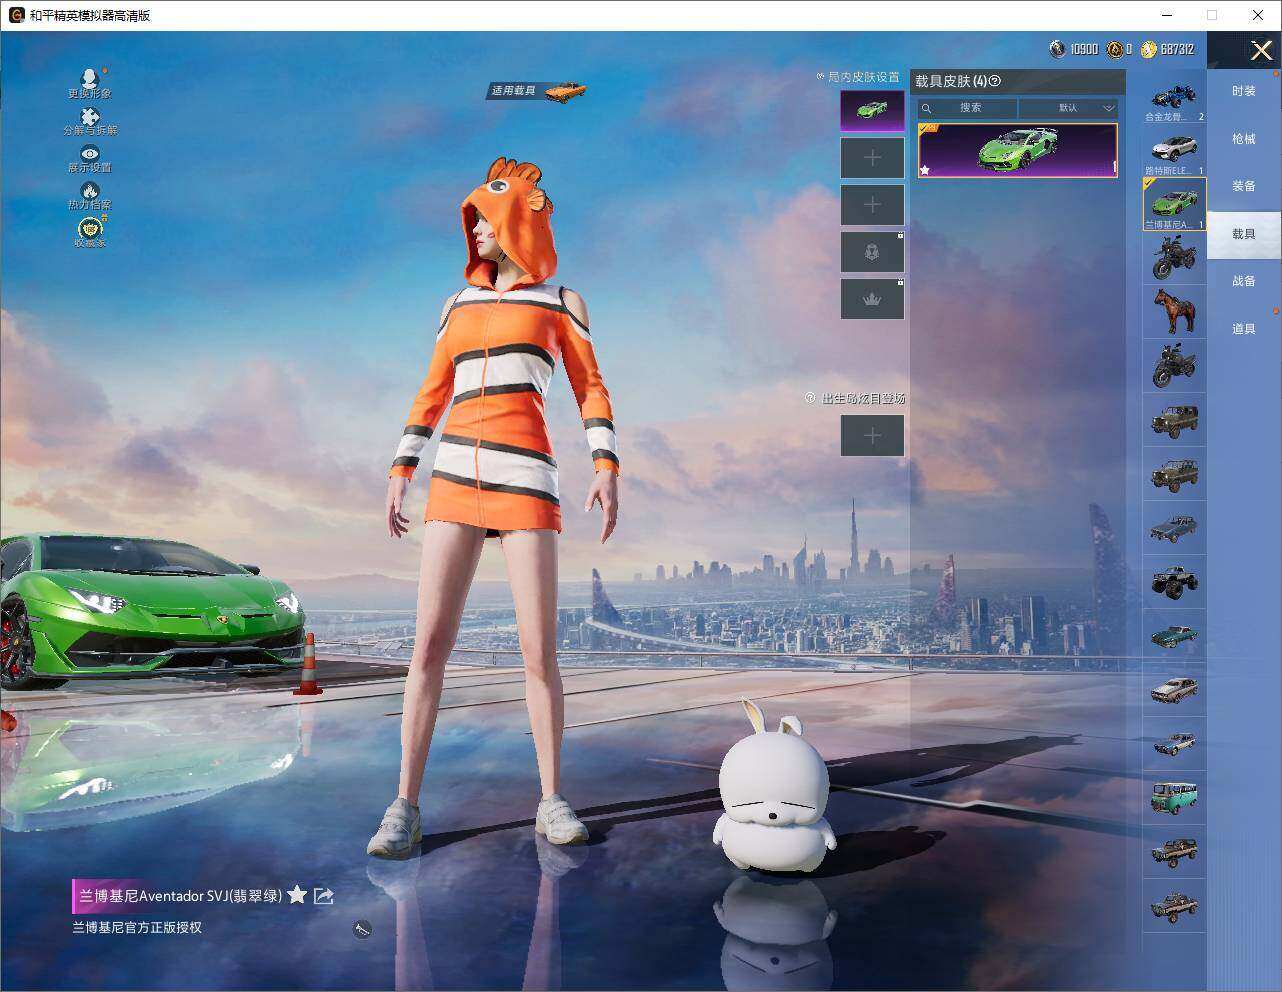Expand the 默认 sort dropdown

(1068, 108)
